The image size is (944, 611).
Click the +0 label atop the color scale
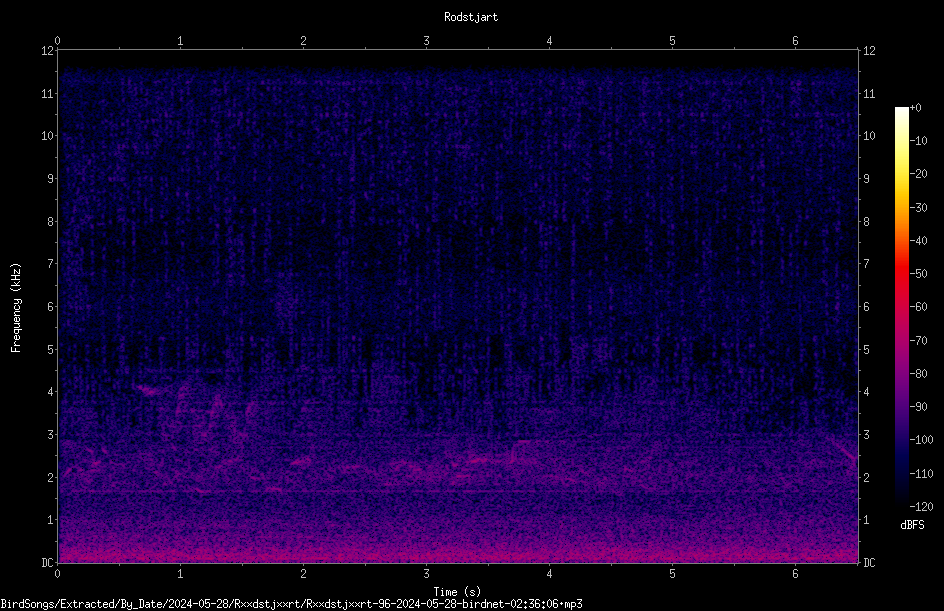[916, 108]
